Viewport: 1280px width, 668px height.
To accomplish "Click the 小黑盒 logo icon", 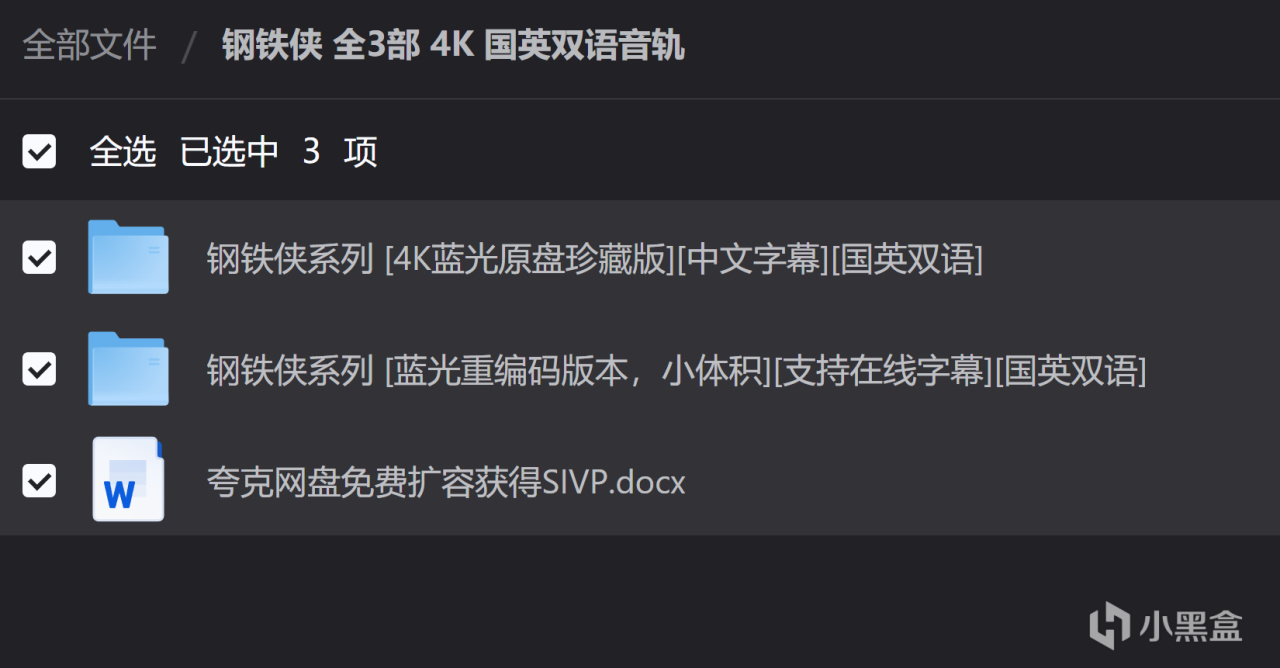I will click(x=1109, y=626).
